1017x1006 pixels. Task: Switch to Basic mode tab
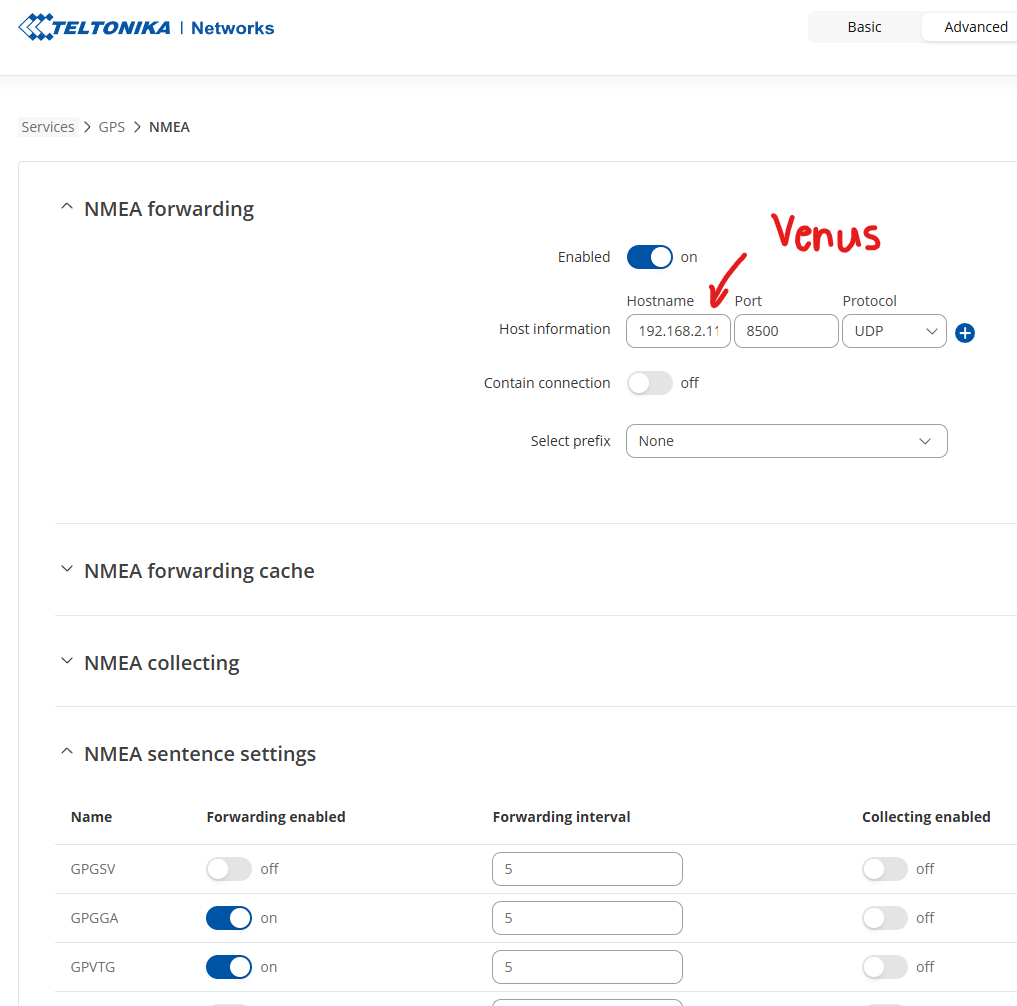coord(864,27)
